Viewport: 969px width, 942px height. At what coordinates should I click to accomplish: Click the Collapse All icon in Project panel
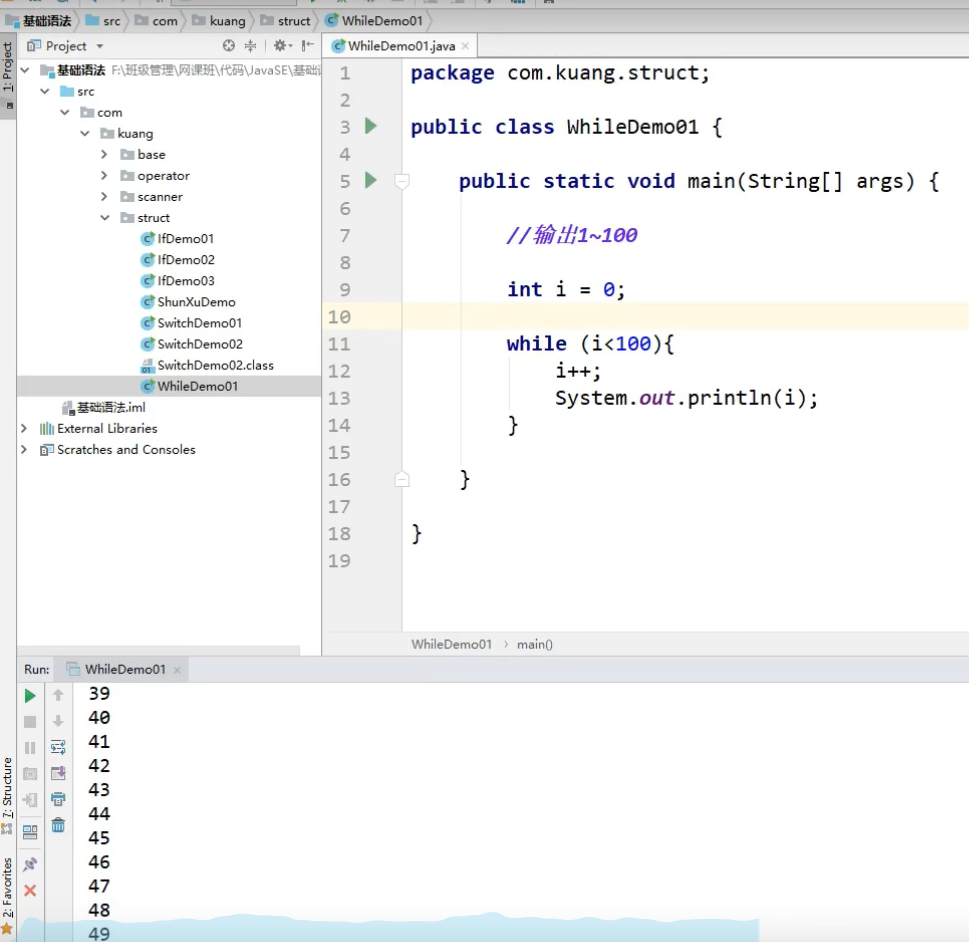250,45
